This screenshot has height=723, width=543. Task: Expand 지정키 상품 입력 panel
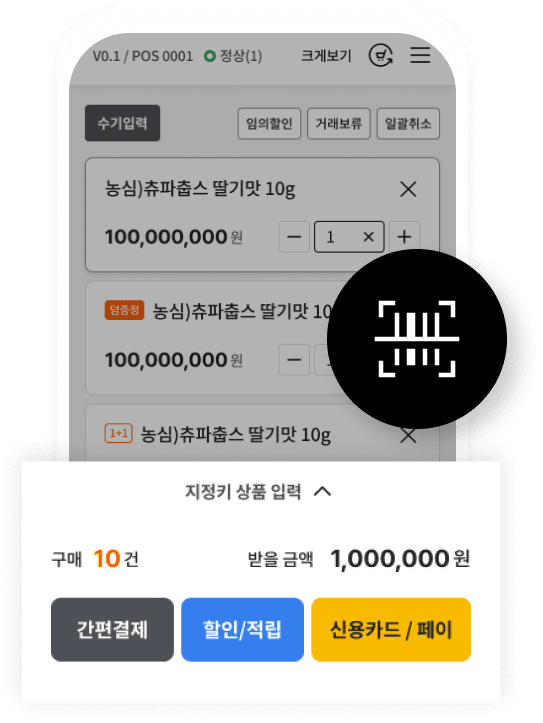coord(259,492)
